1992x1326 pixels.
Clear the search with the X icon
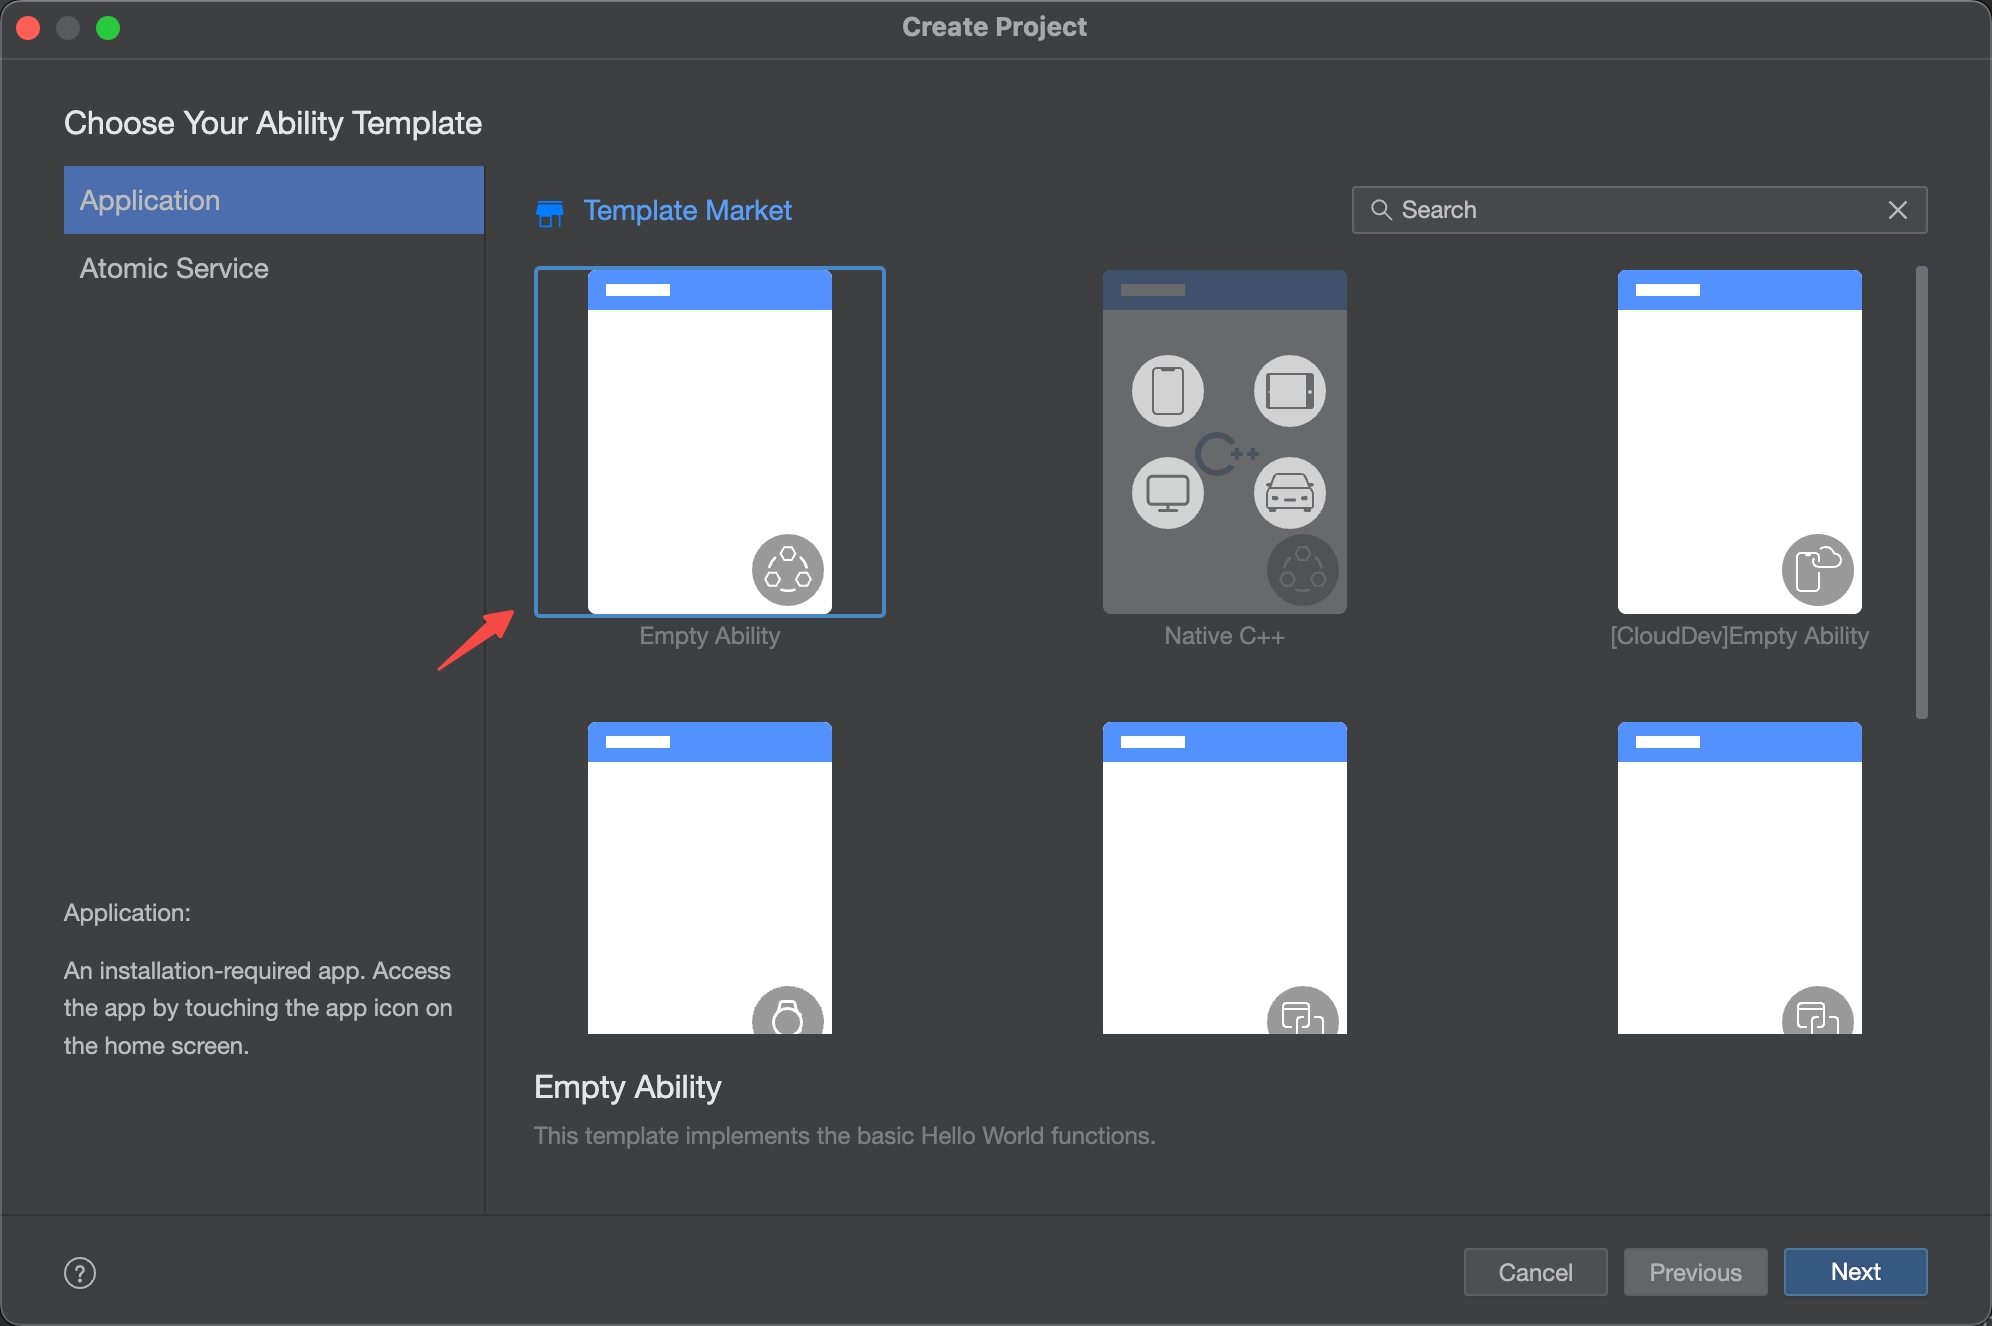tap(1897, 210)
